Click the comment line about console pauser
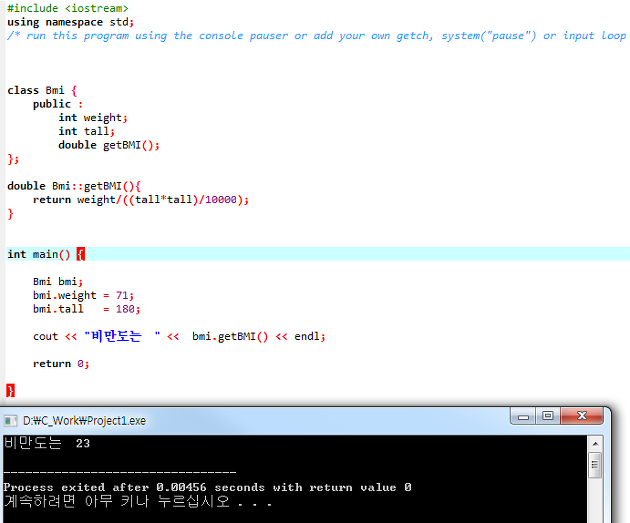The height and width of the screenshot is (523, 630). [317, 35]
